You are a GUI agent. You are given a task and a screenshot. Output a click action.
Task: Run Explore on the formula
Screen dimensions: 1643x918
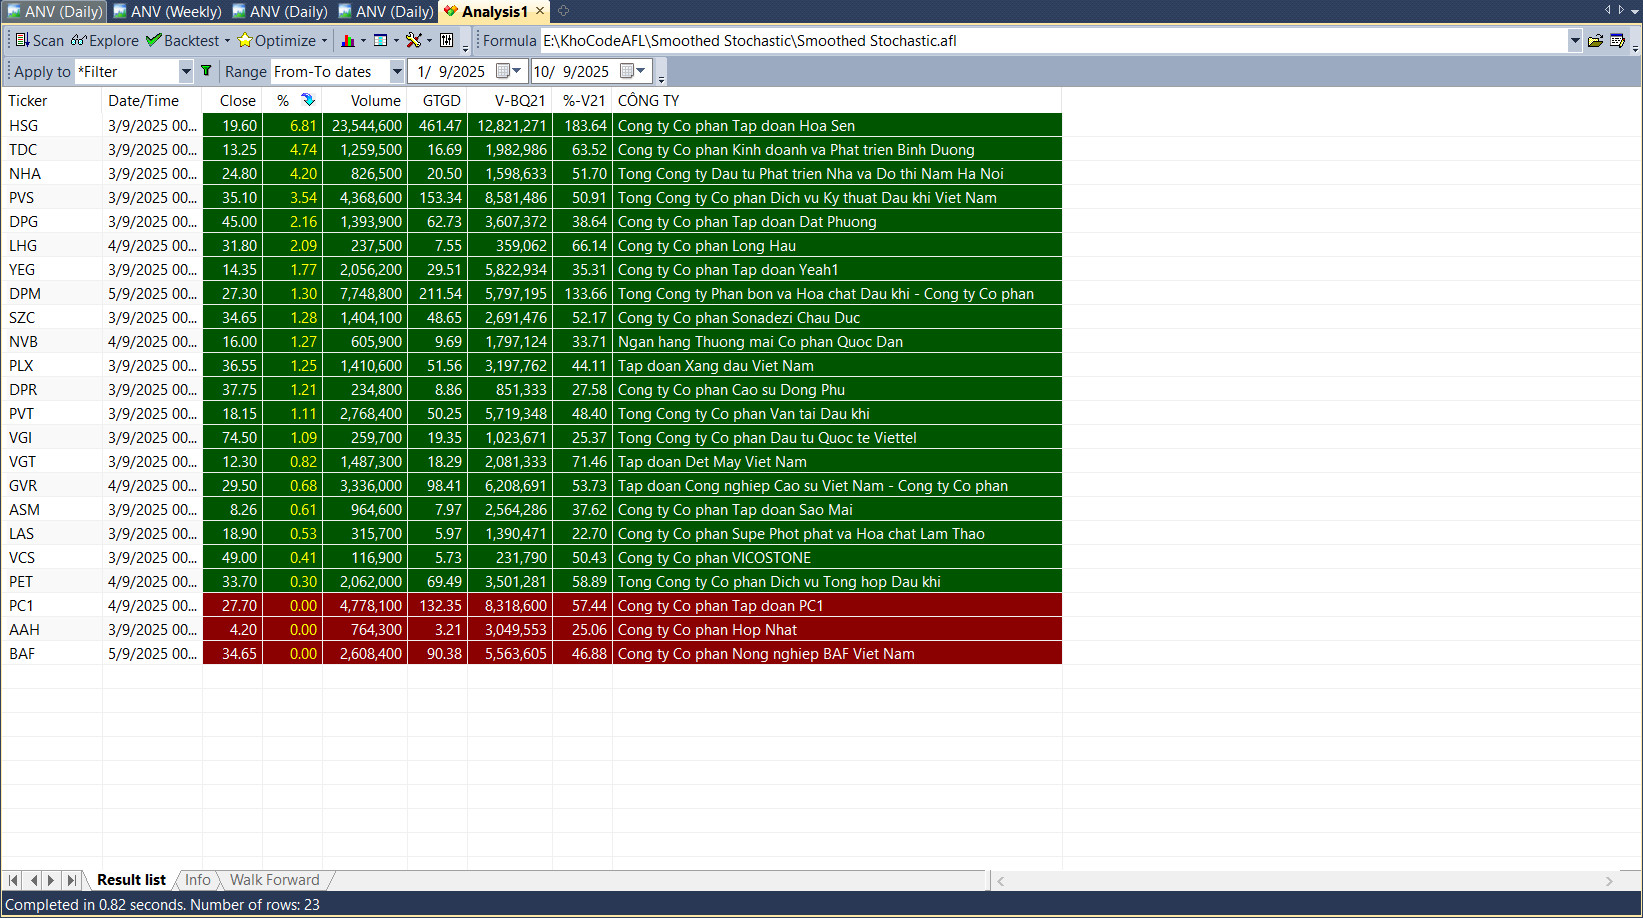coord(105,41)
